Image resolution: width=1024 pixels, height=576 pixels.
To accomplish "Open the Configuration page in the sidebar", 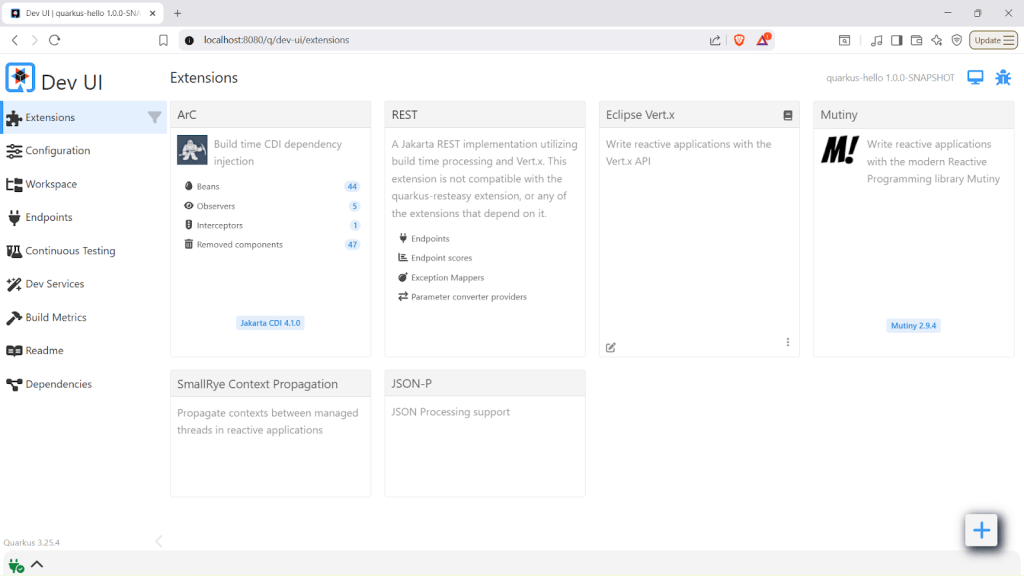I will [x=57, y=151].
